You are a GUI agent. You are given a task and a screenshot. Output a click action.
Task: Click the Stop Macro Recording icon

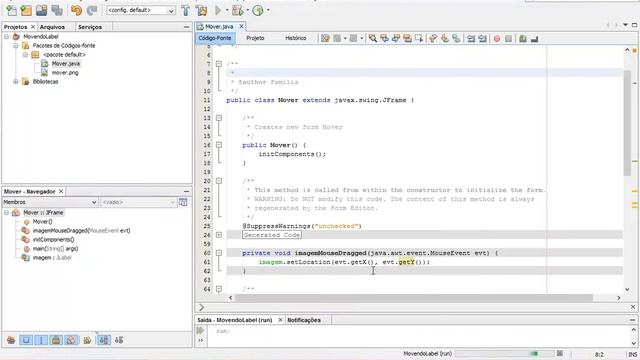508,38
